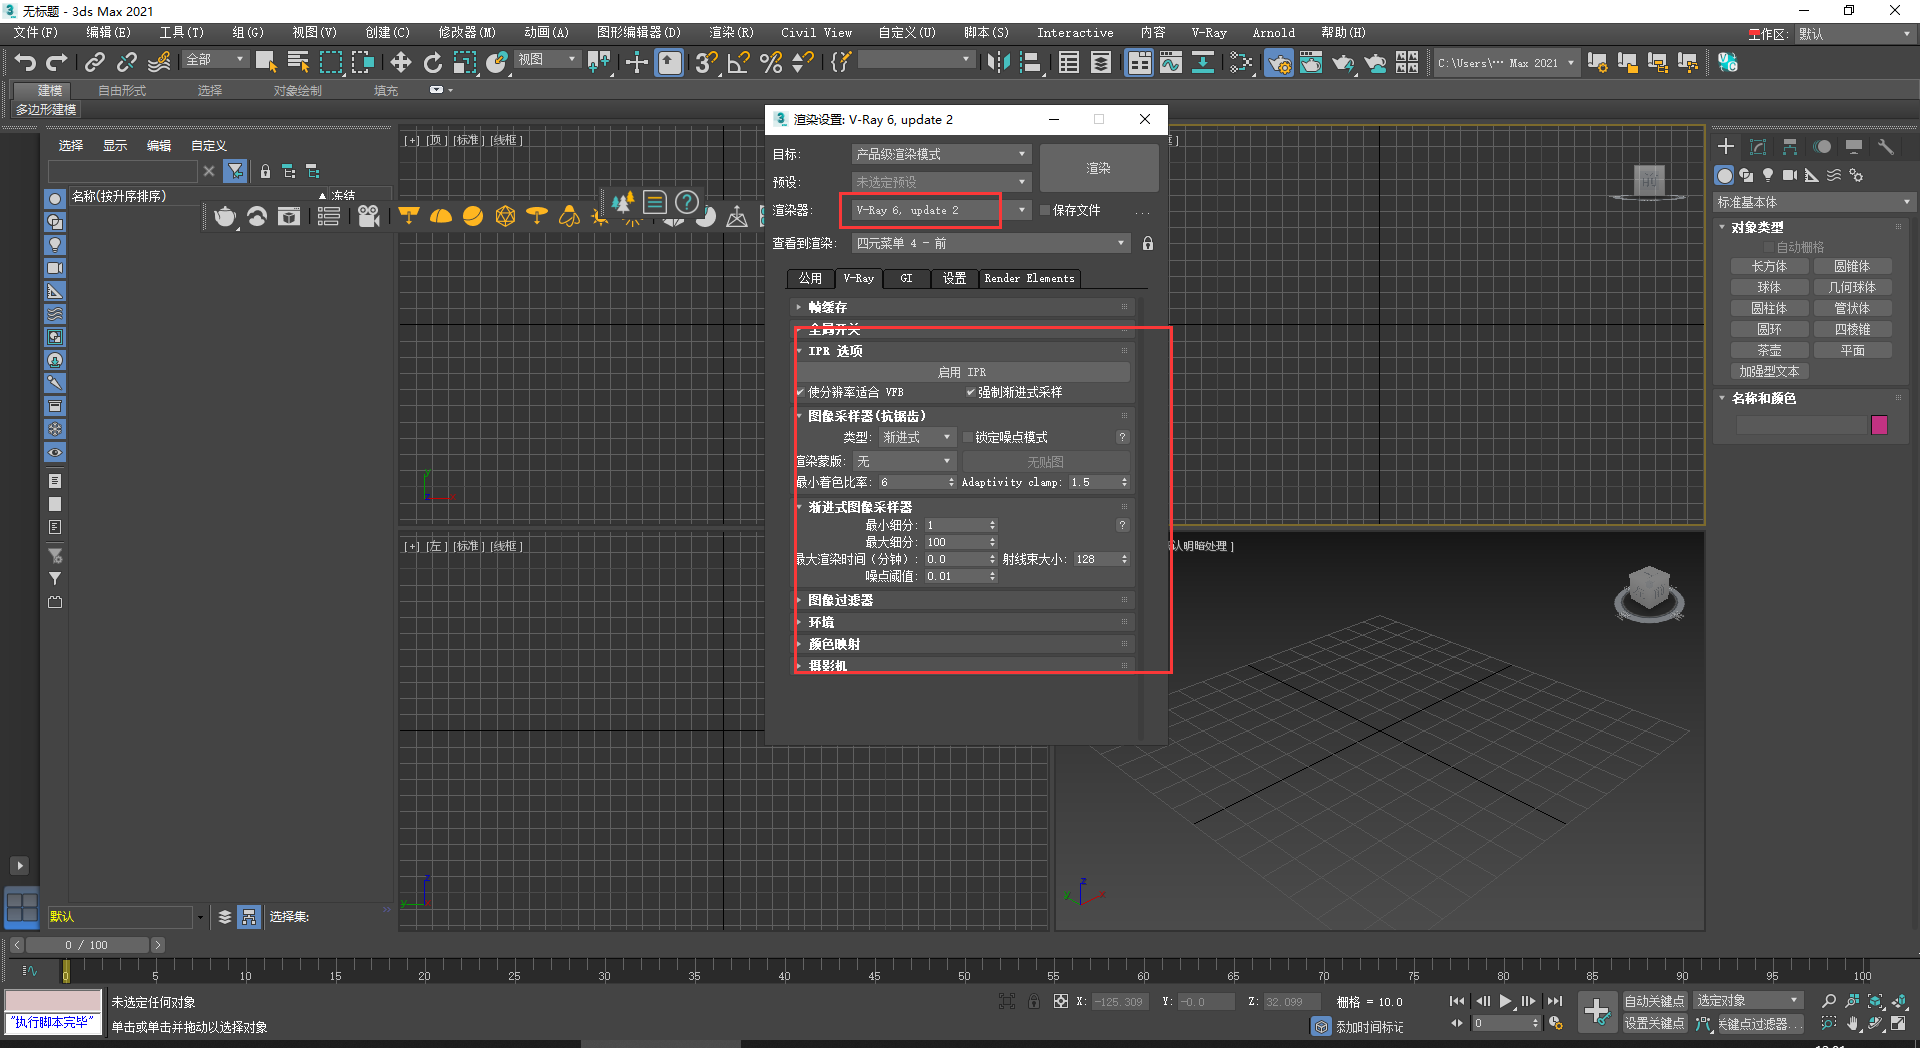Viewport: 1920px width, 1048px height.
Task: Uncheck 使分辨率适合 VFB
Action: coord(800,392)
